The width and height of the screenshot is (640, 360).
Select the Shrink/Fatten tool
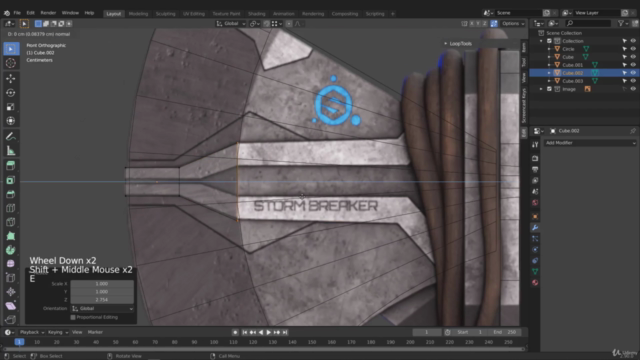tap(11, 291)
